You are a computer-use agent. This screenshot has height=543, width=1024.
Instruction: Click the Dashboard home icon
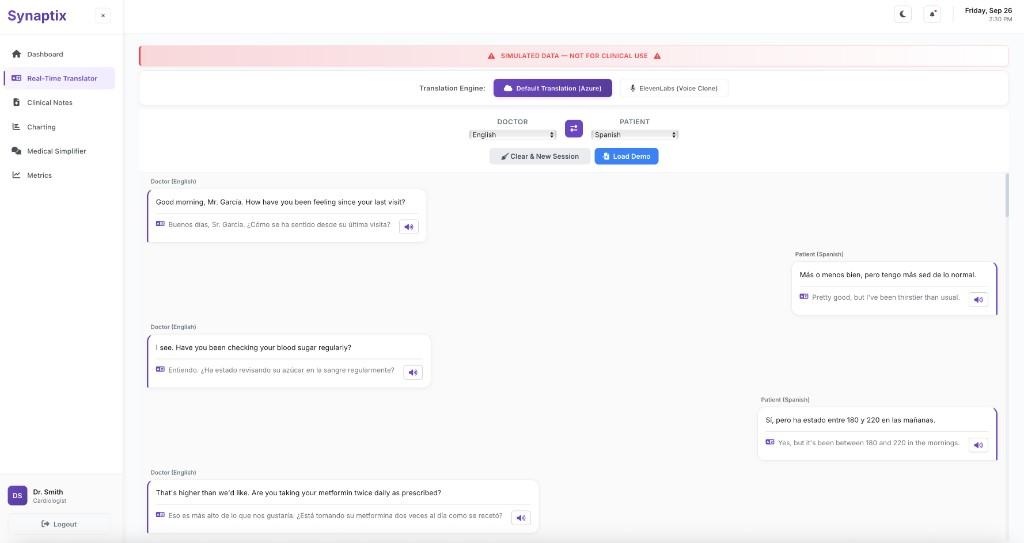[16, 54]
